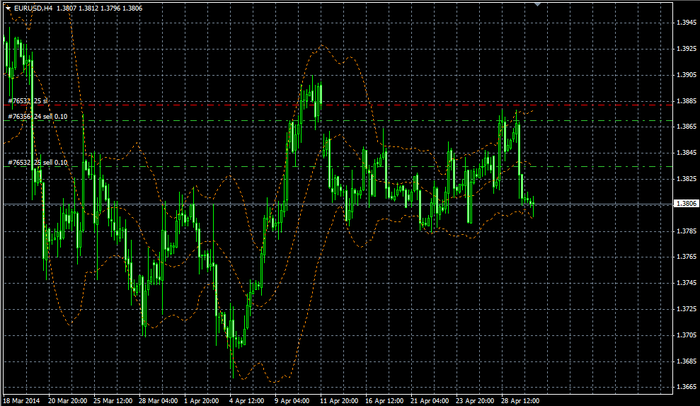Click the chart shift triangle marker at top
700x406 pixels.
[538, 4]
